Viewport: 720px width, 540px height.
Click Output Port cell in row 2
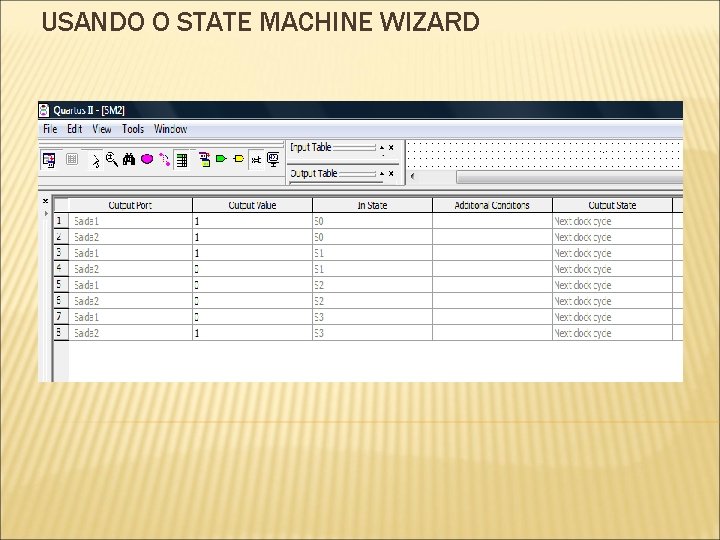coord(130,237)
